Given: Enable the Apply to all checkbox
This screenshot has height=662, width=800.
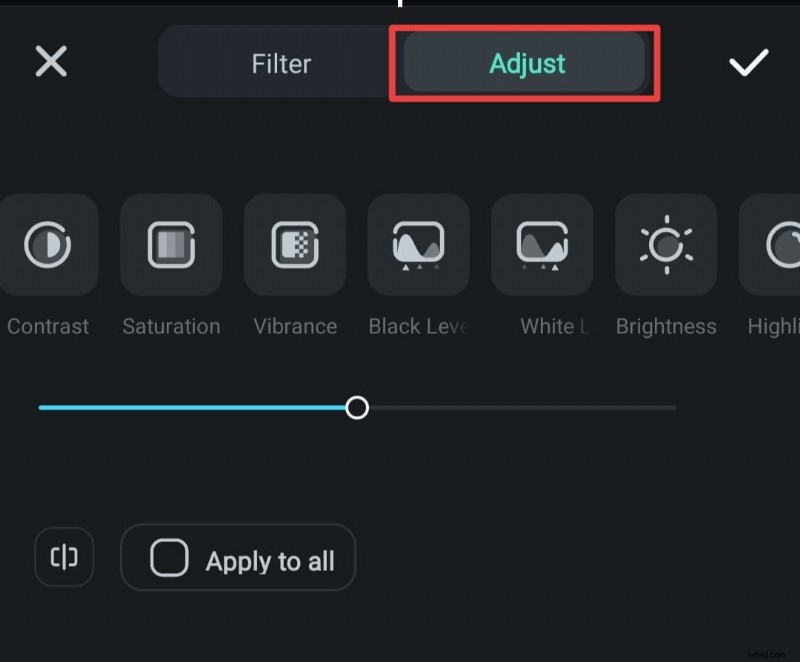Looking at the screenshot, I should [170, 558].
